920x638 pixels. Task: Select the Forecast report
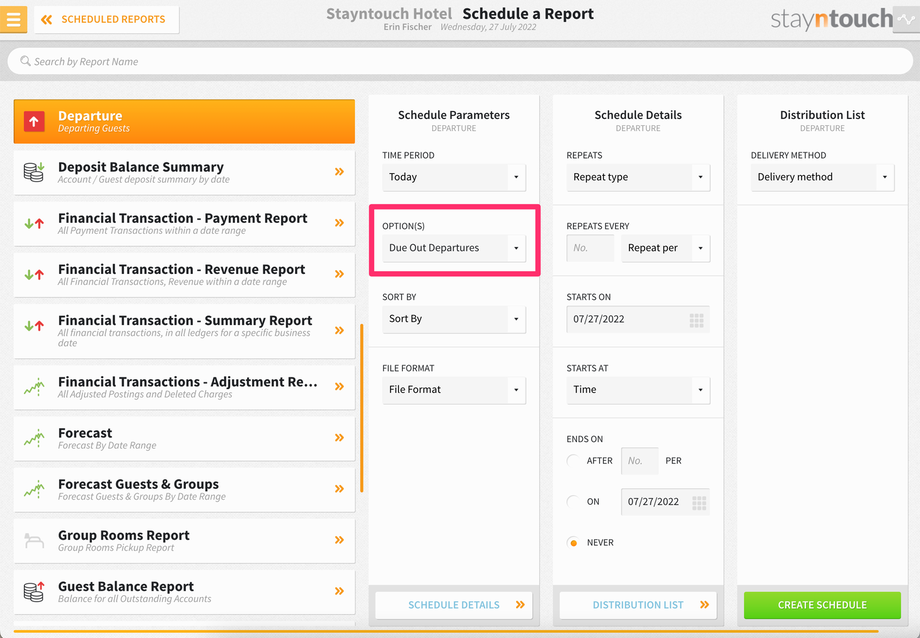point(184,438)
